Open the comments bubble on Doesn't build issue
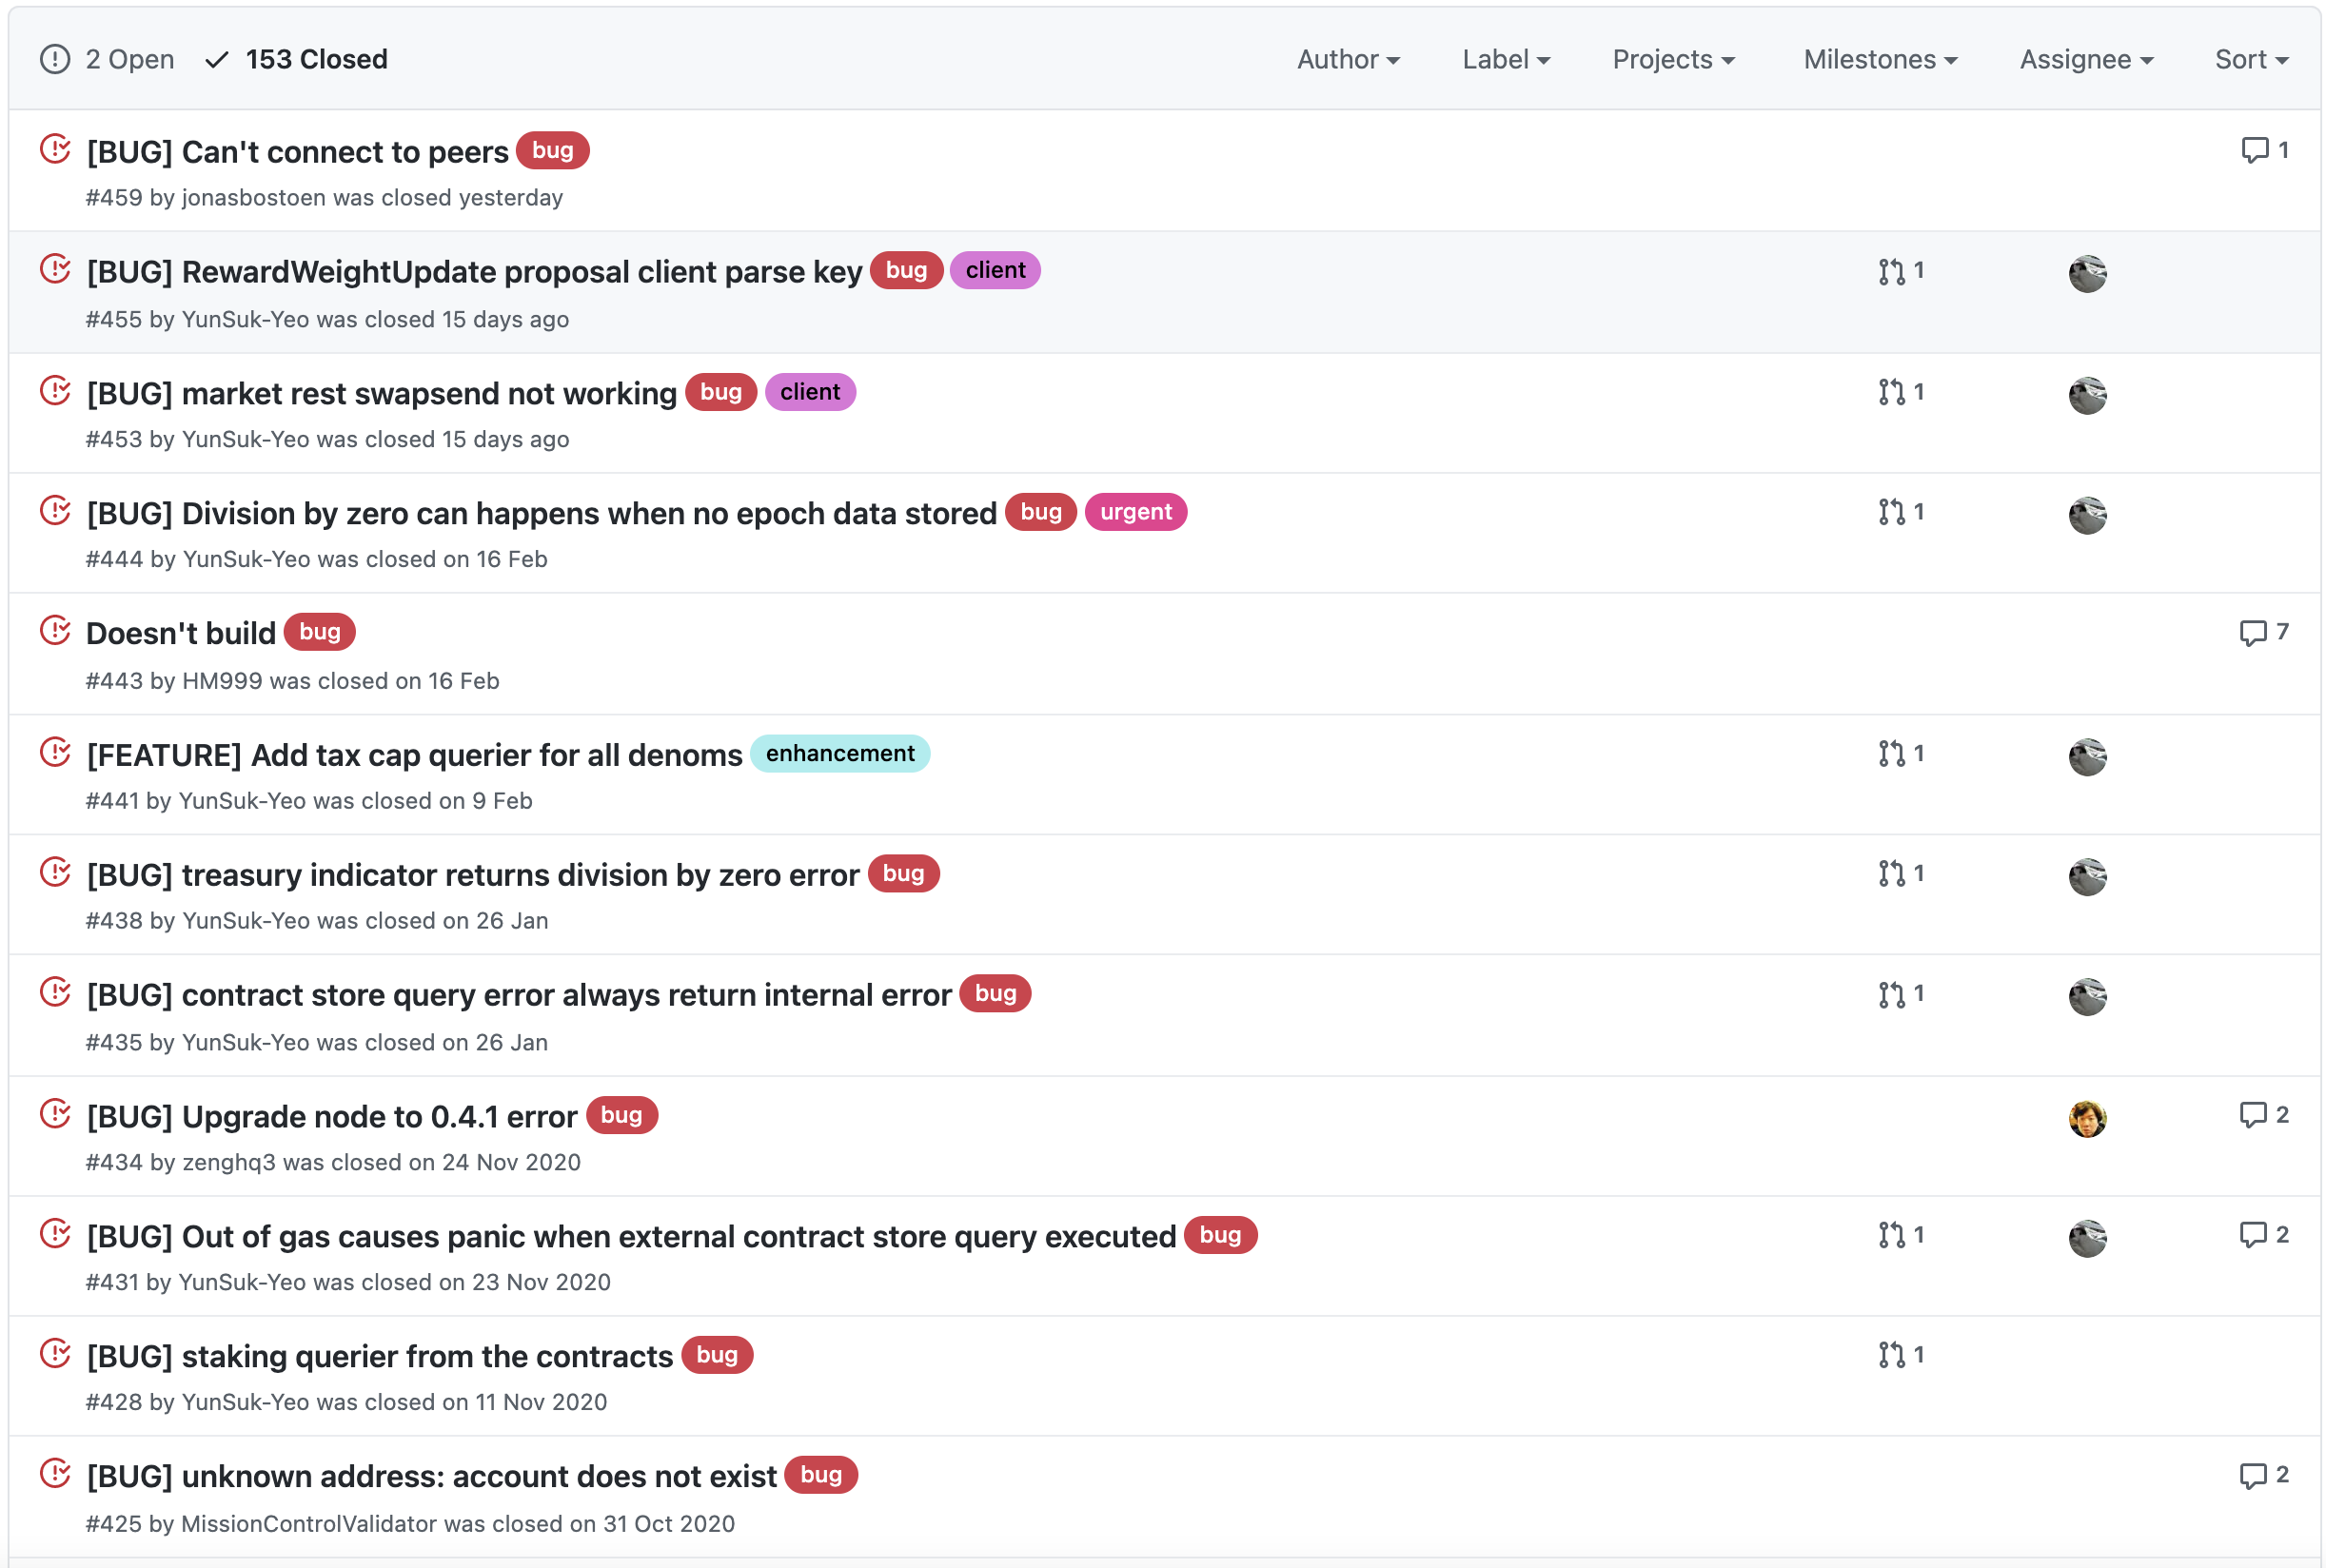 (2252, 633)
